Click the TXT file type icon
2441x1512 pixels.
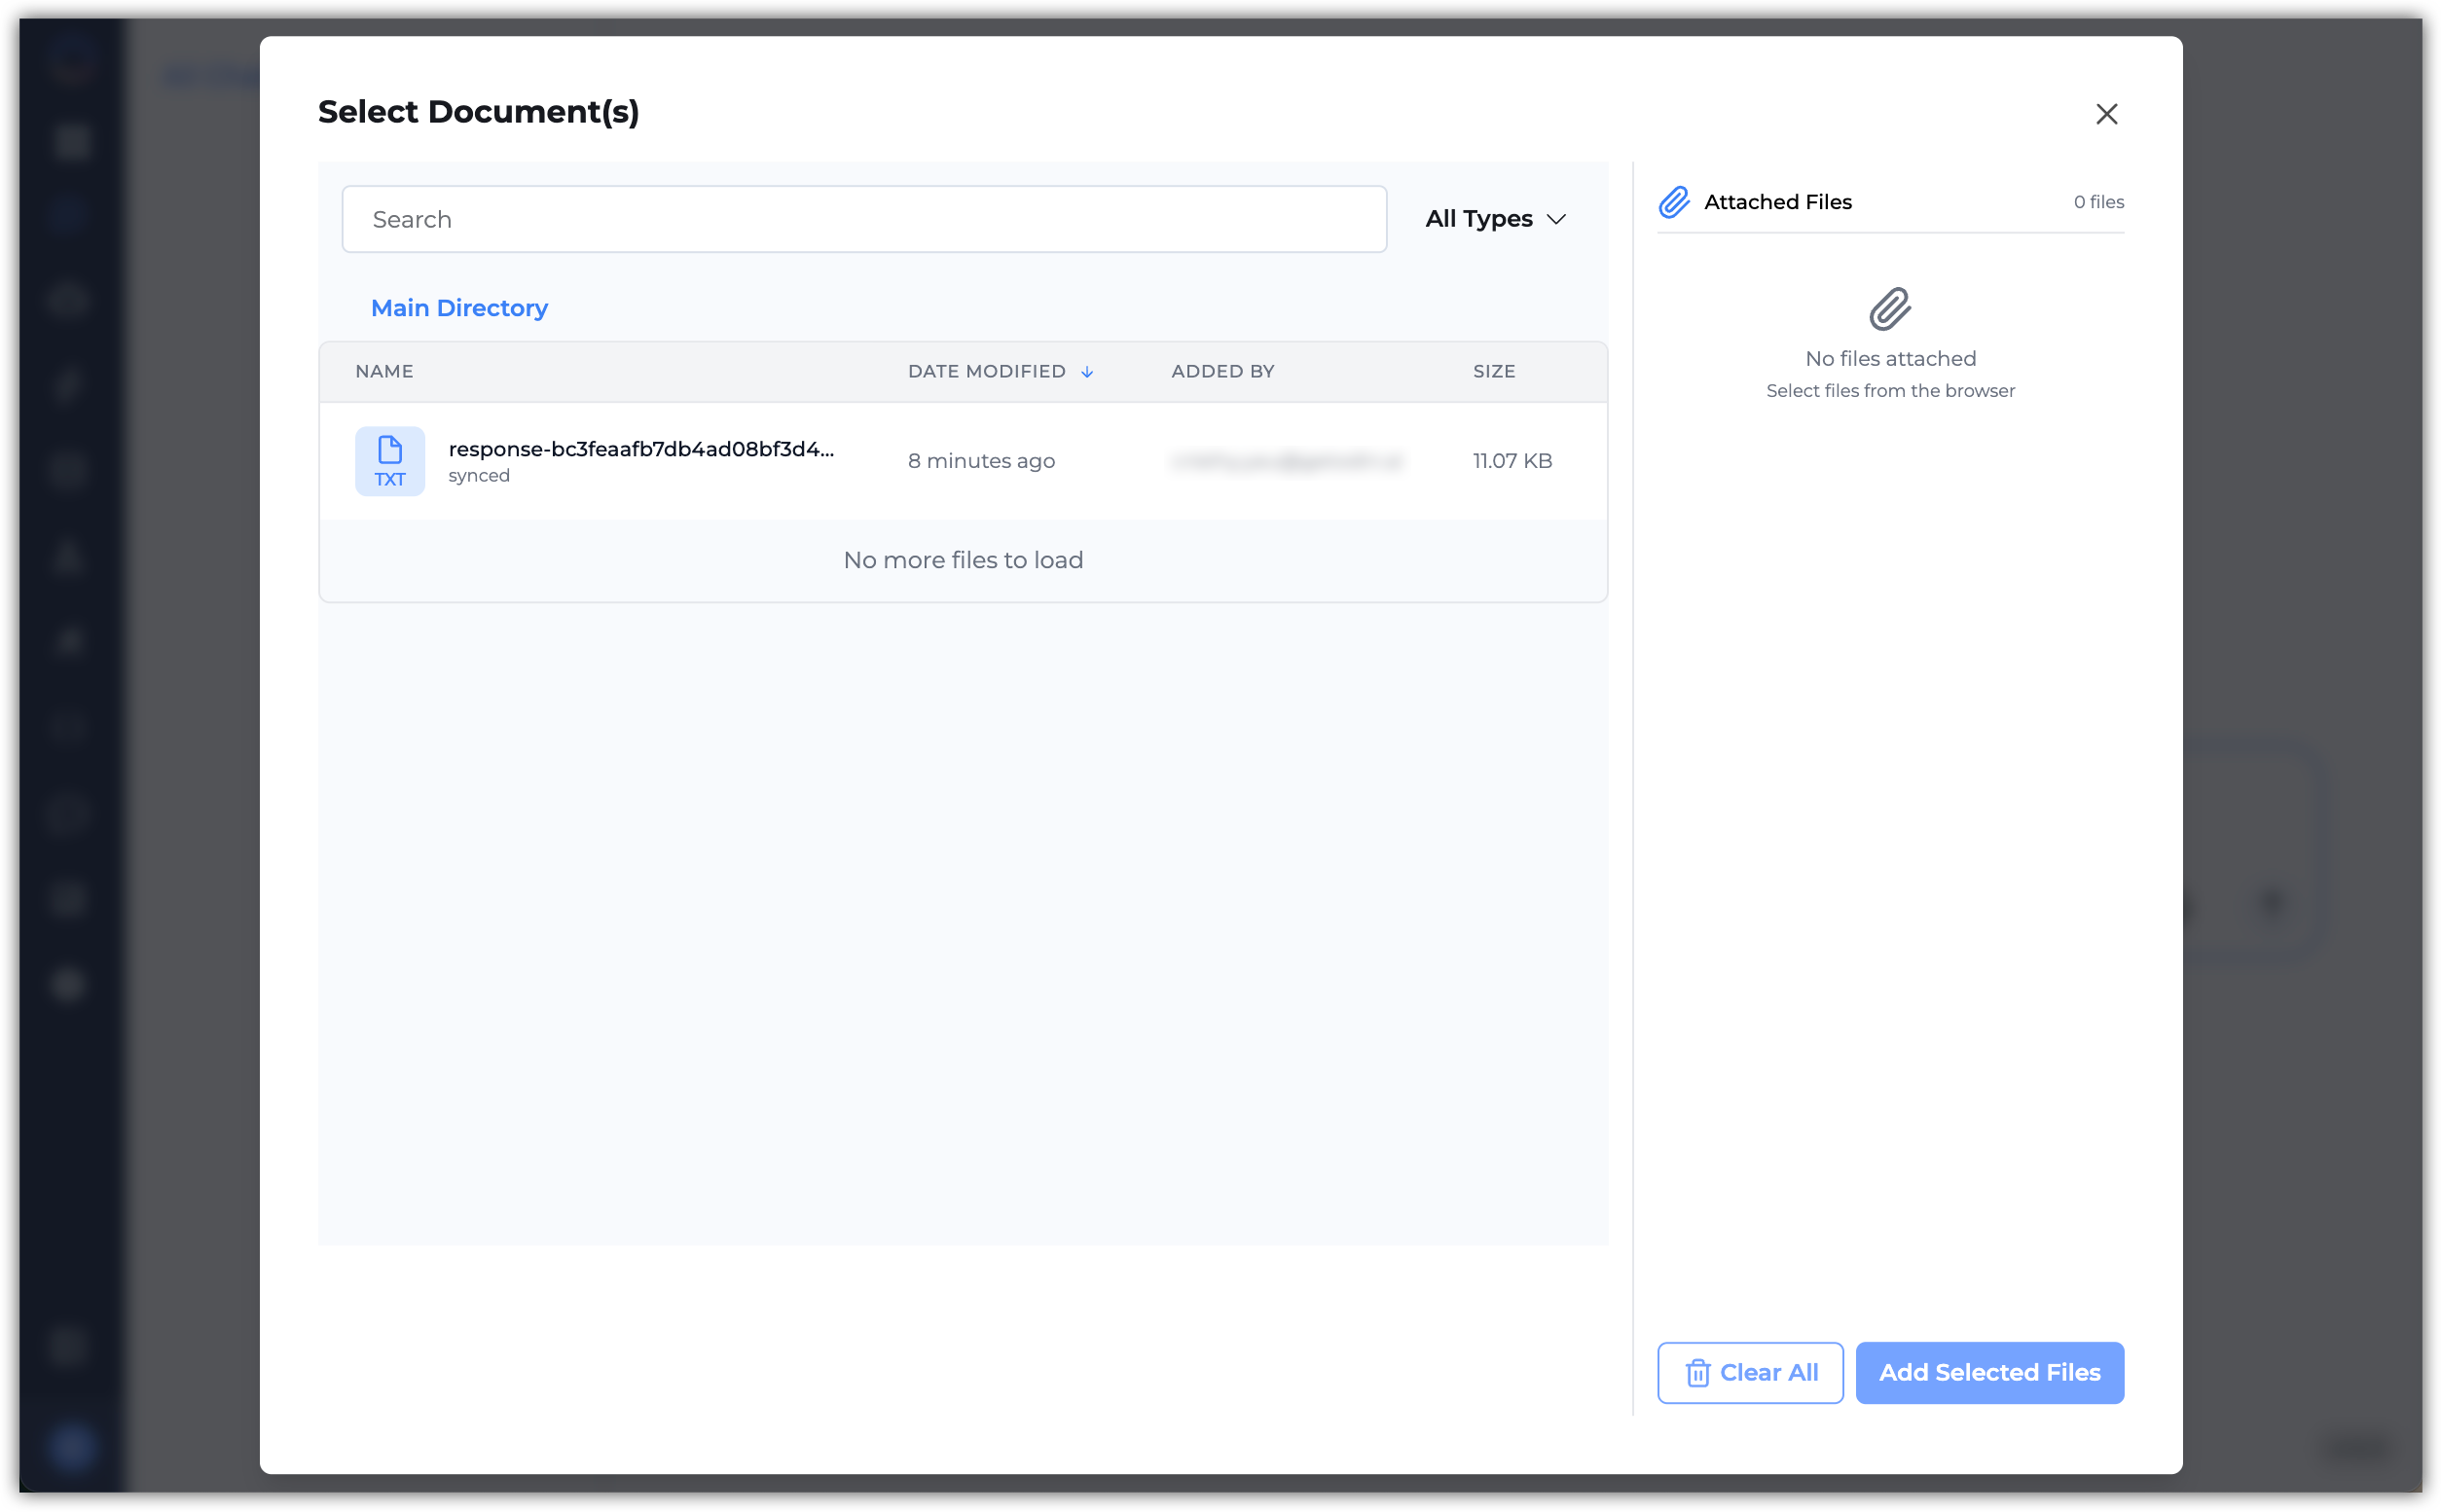(x=389, y=461)
